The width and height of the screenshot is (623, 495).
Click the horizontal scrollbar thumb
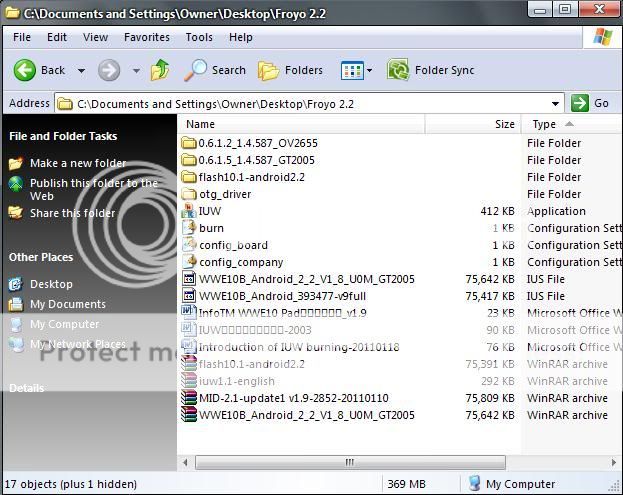pyautogui.click(x=350, y=462)
